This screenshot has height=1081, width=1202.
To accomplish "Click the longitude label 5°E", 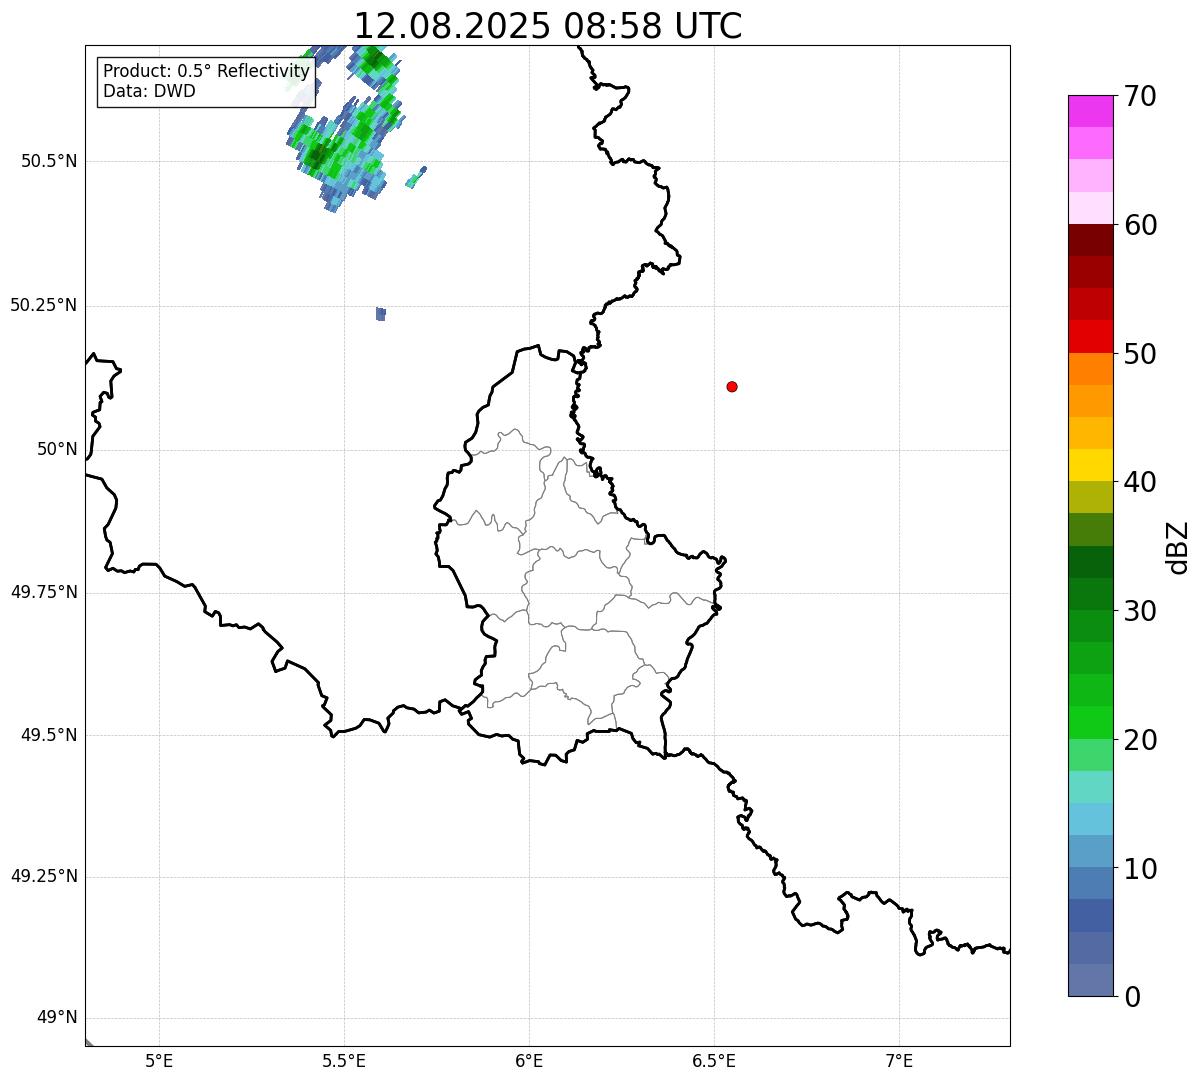I will (x=159, y=1060).
